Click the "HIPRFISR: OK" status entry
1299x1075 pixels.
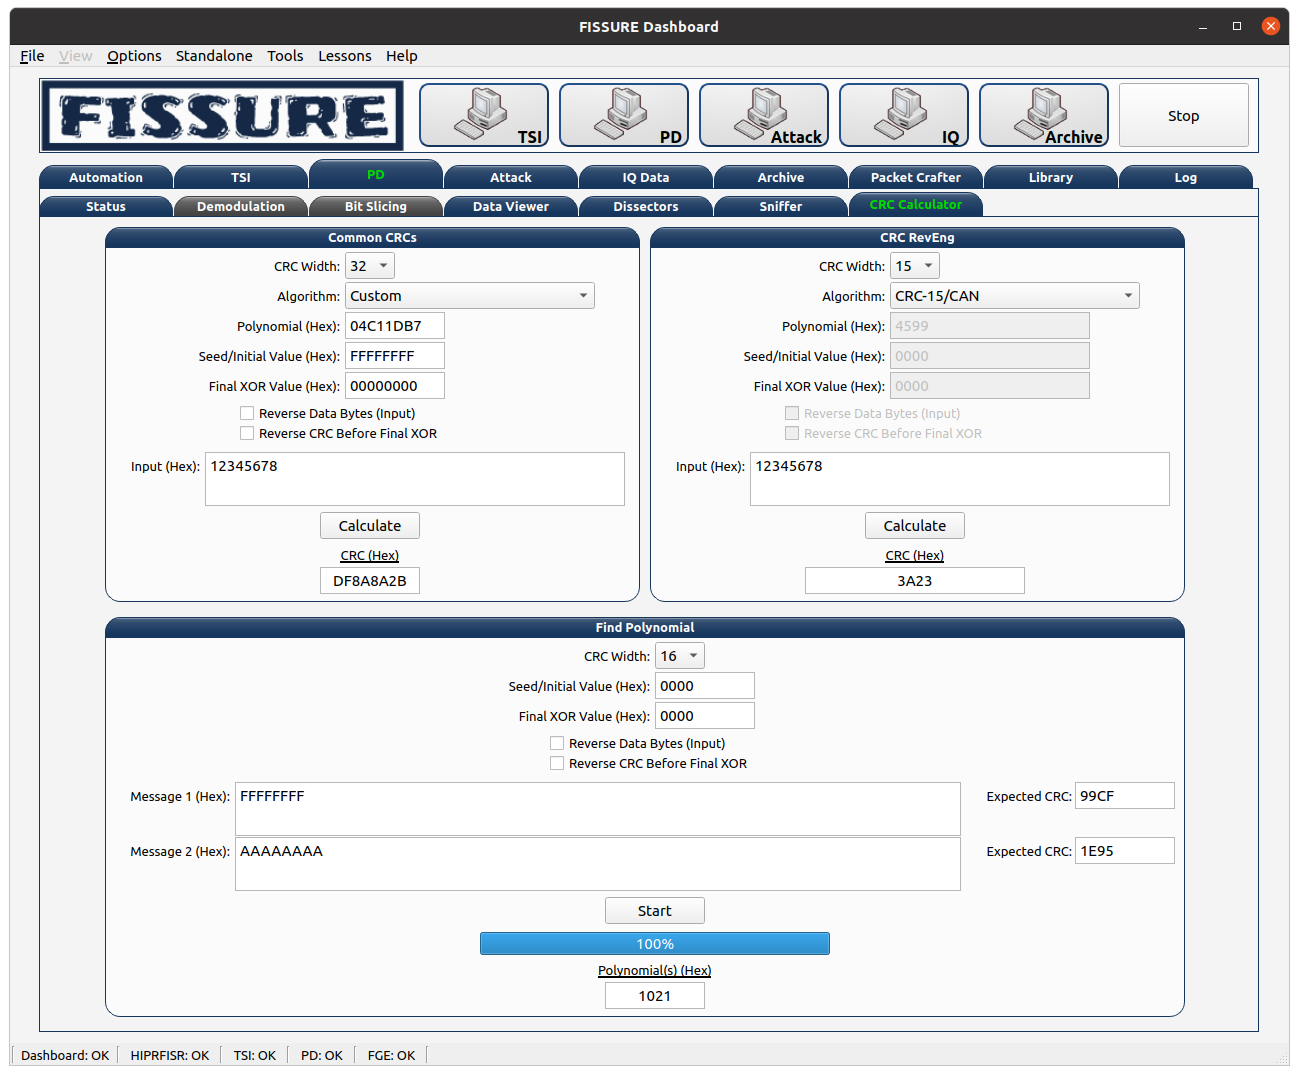coord(170,1056)
